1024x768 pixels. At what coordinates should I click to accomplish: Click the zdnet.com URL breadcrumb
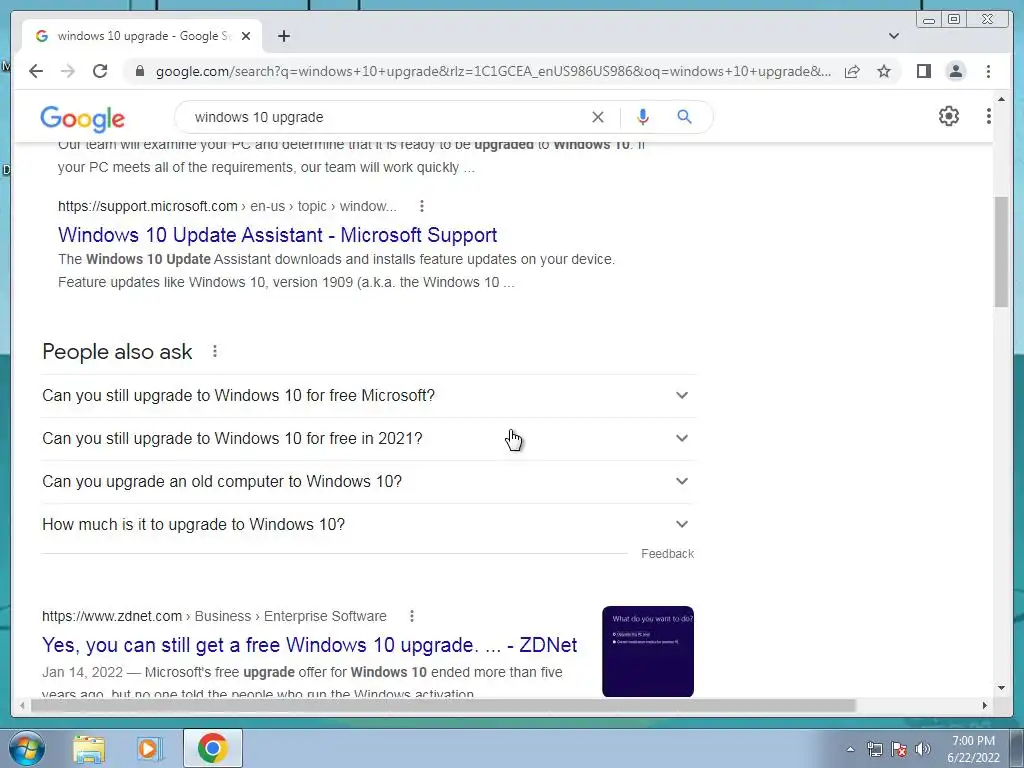(214, 616)
